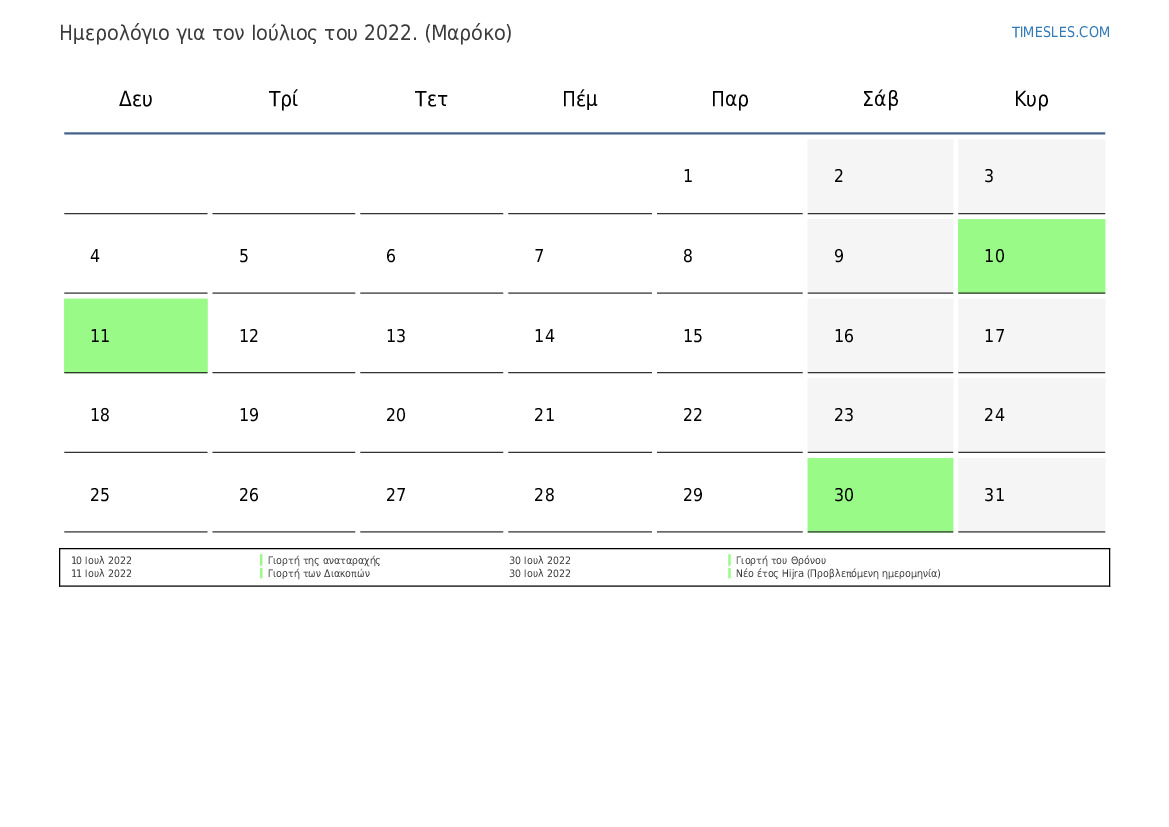Click the Νέο έτος Hijra legend entry
Screen dimensions: 1169x827
pos(838,573)
